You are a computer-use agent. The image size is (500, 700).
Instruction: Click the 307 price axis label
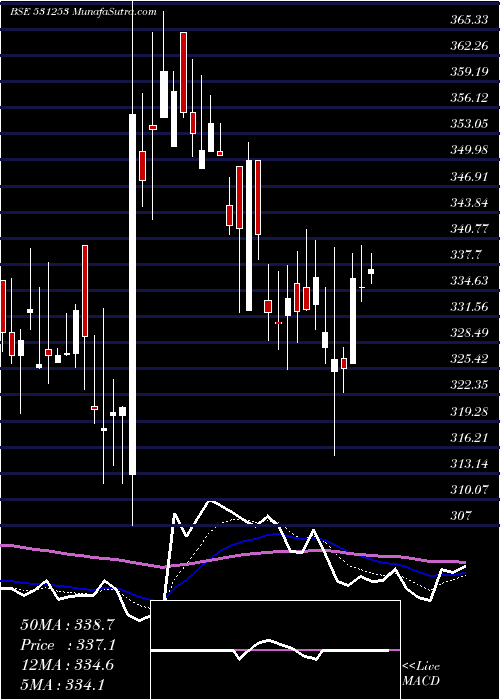coord(461,516)
